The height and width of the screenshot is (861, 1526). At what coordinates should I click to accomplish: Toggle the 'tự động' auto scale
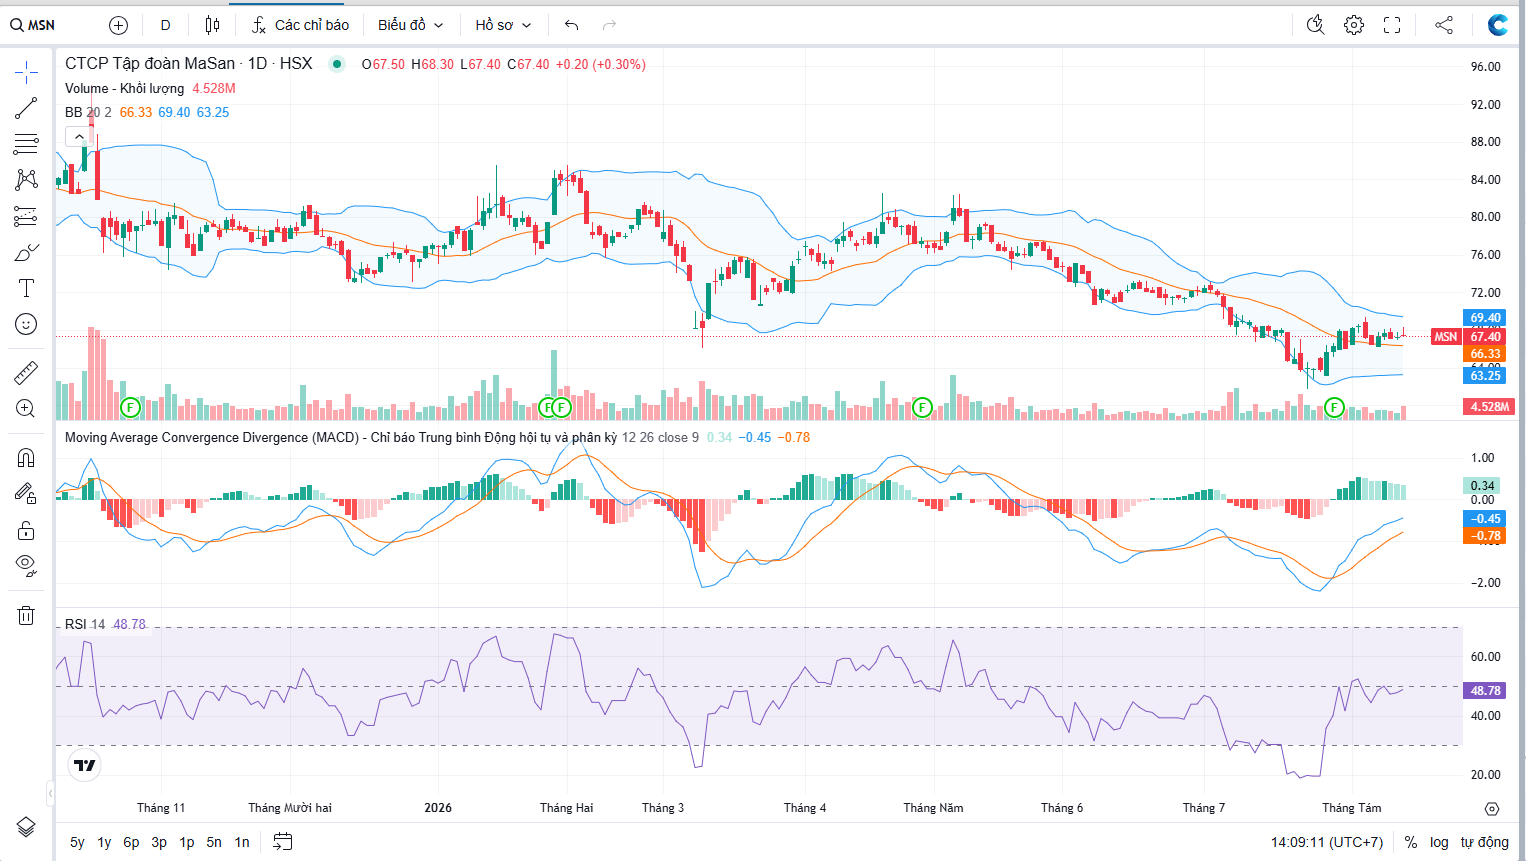(x=1485, y=842)
